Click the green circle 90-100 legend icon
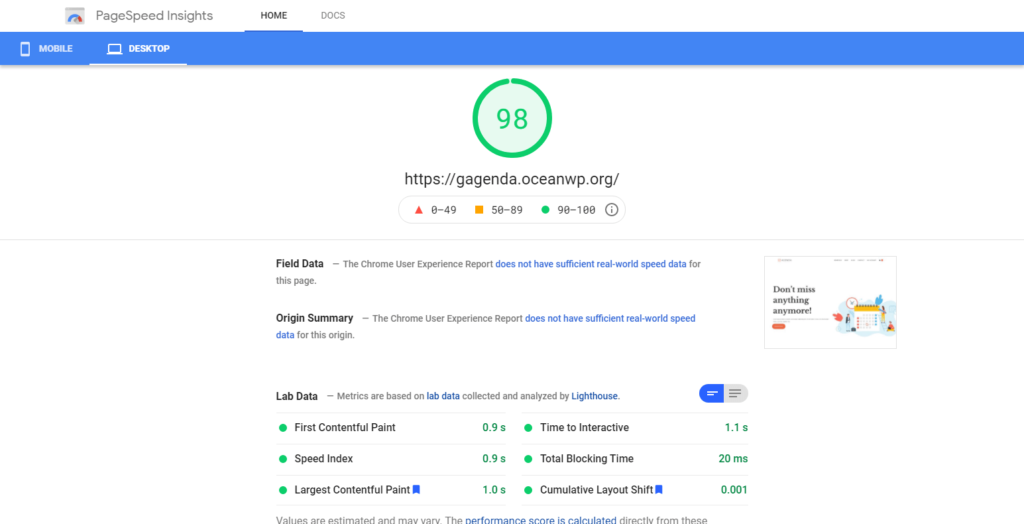 (x=545, y=210)
